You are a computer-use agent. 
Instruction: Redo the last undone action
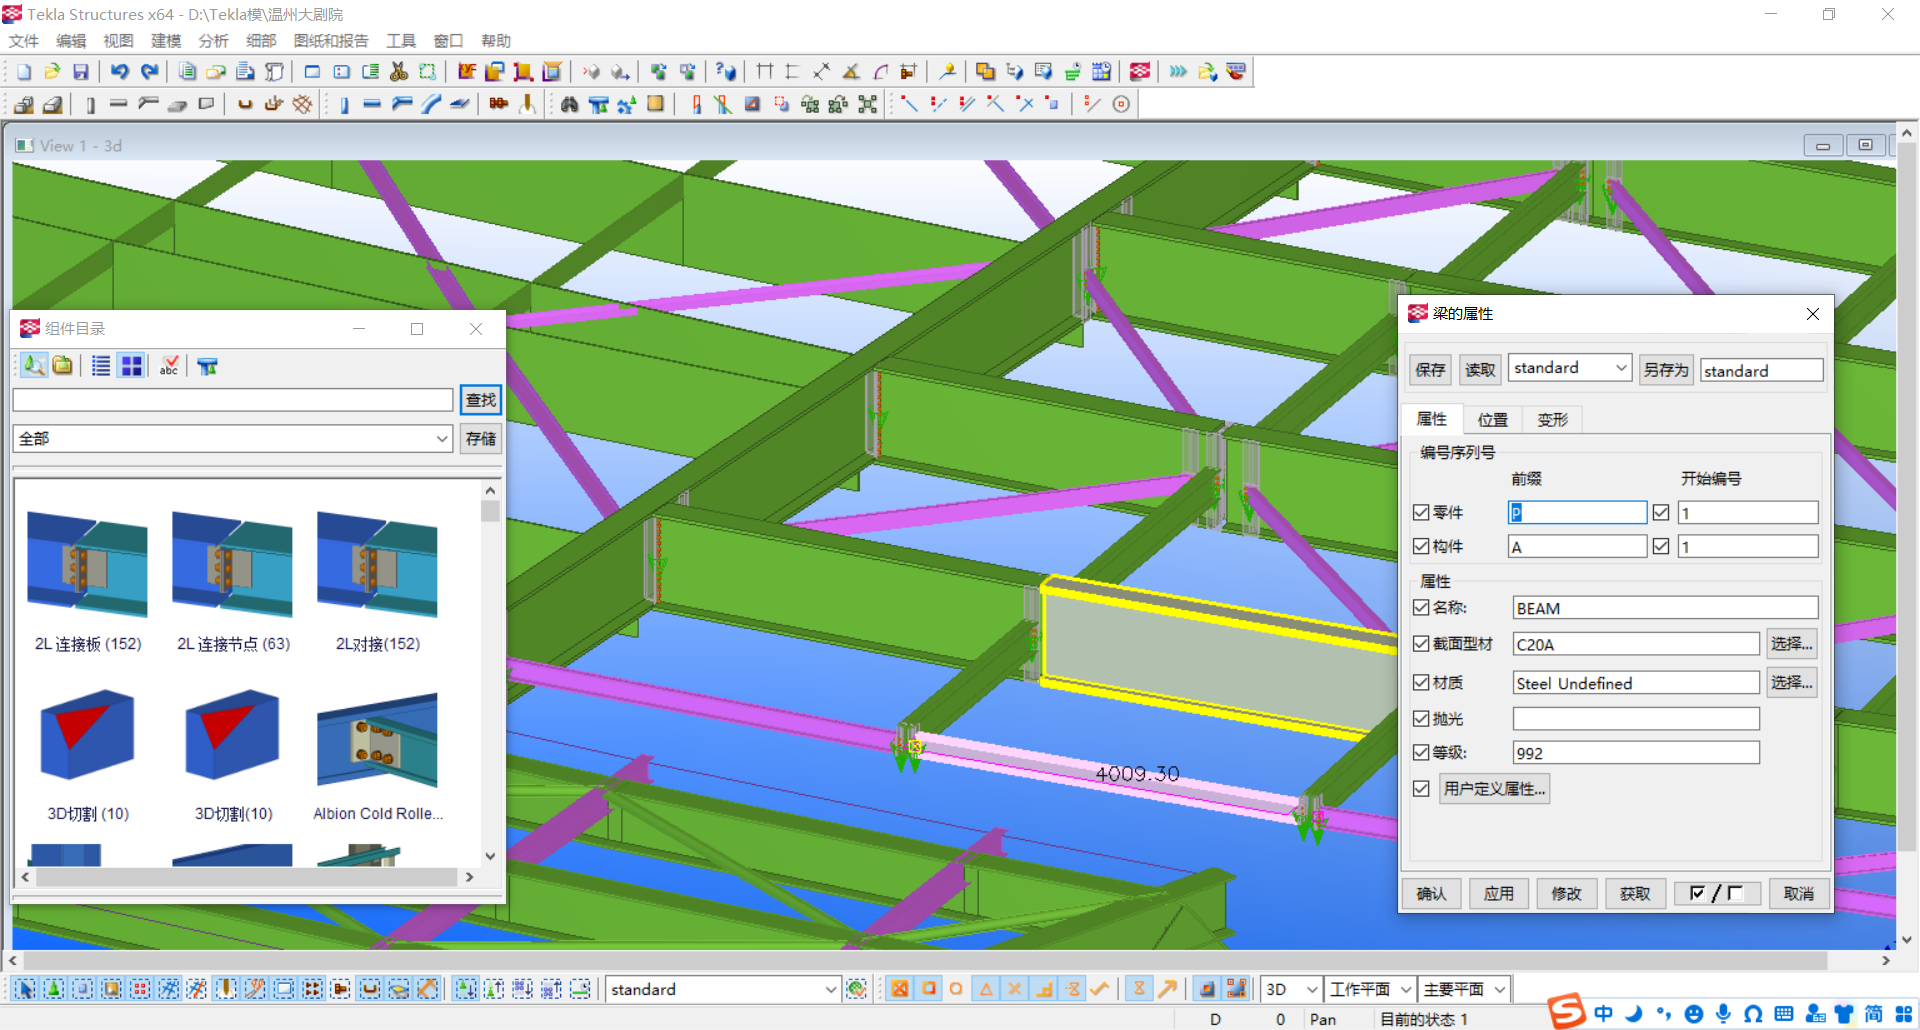click(149, 72)
